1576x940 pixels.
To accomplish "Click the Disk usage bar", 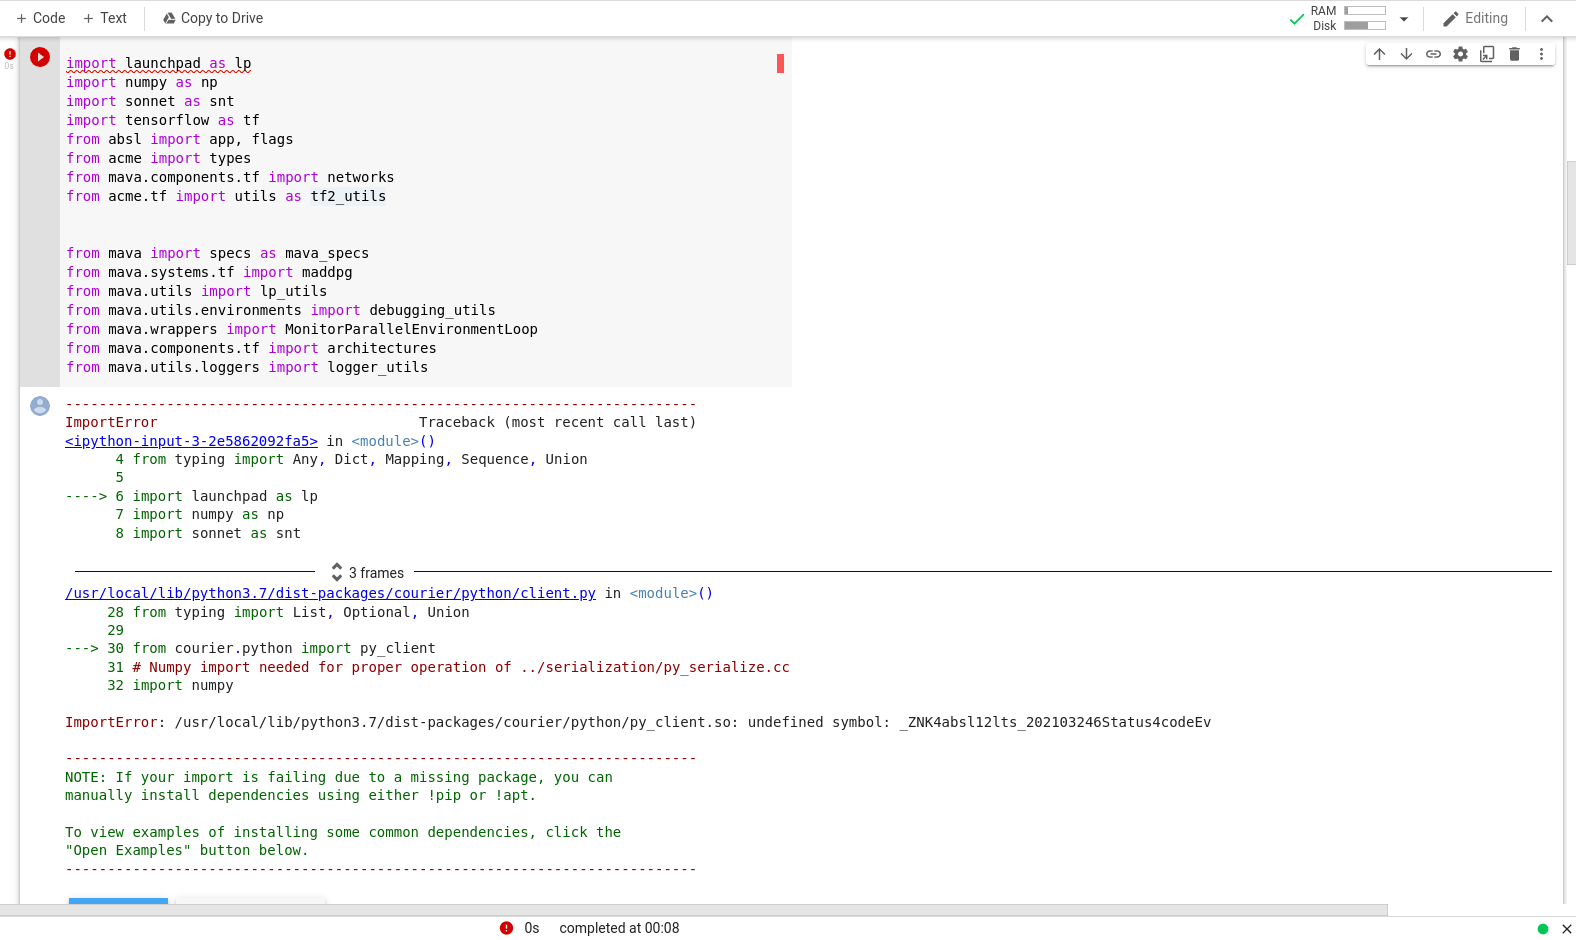I will (x=1365, y=26).
